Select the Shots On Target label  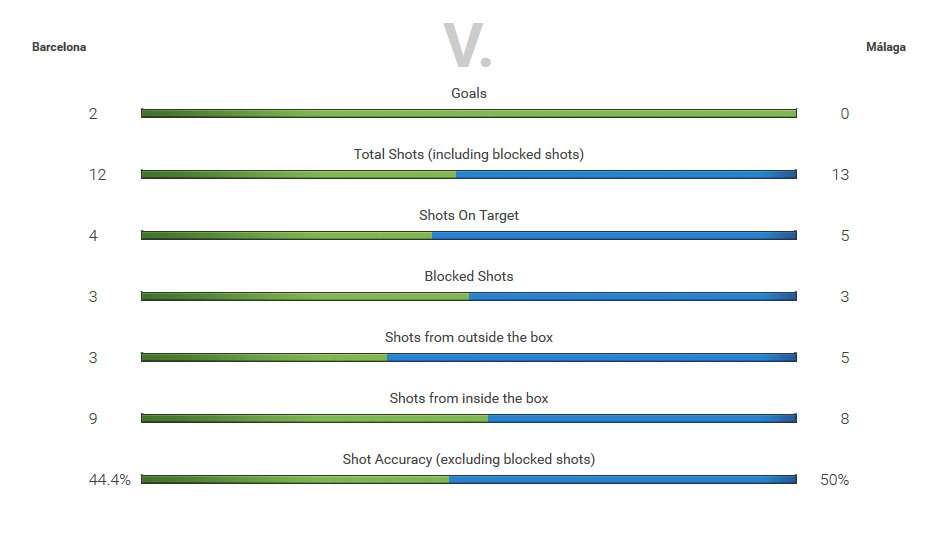469,215
